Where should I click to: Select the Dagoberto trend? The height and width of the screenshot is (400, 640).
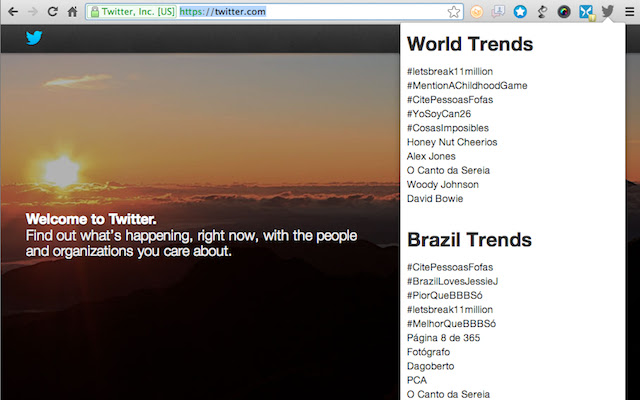[x=431, y=366]
